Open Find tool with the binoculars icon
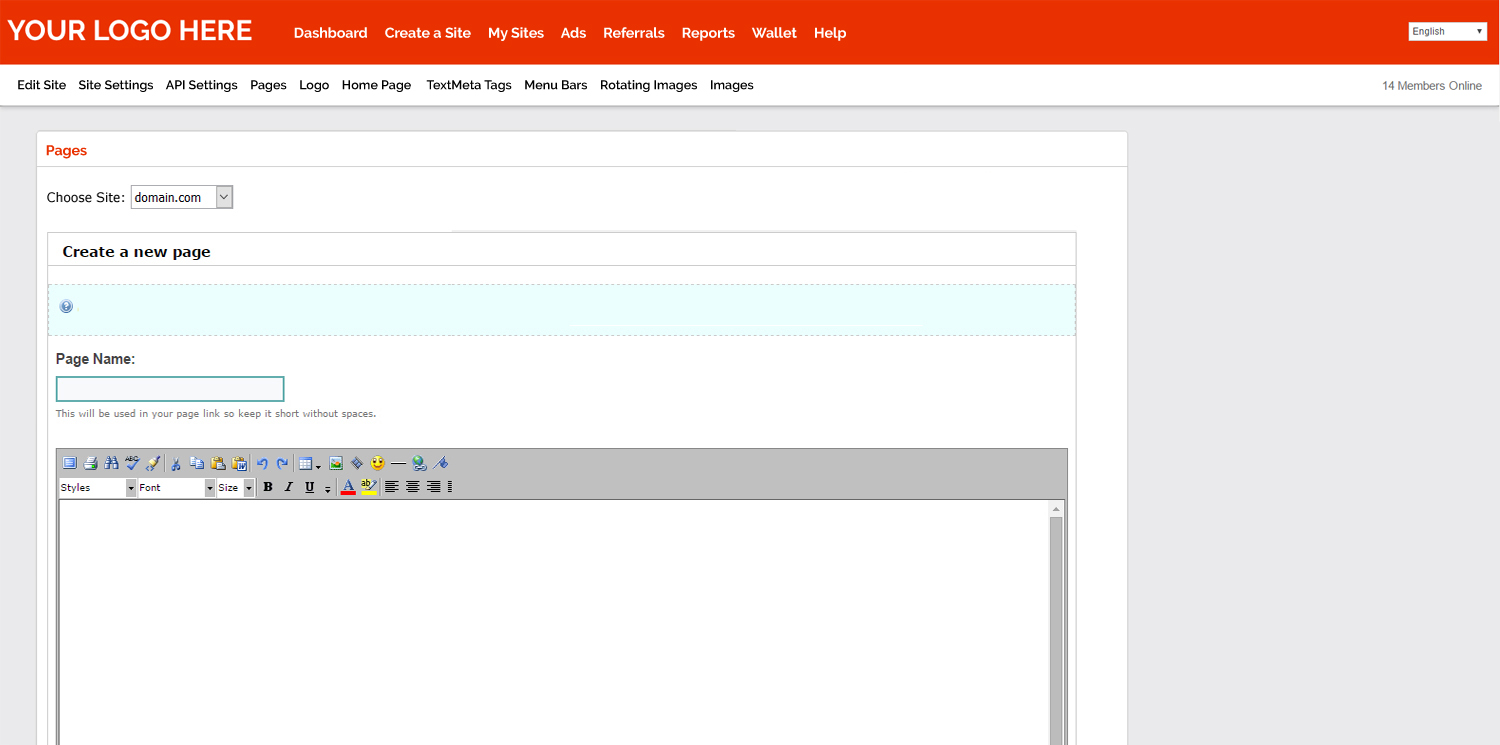1500x745 pixels. point(111,463)
